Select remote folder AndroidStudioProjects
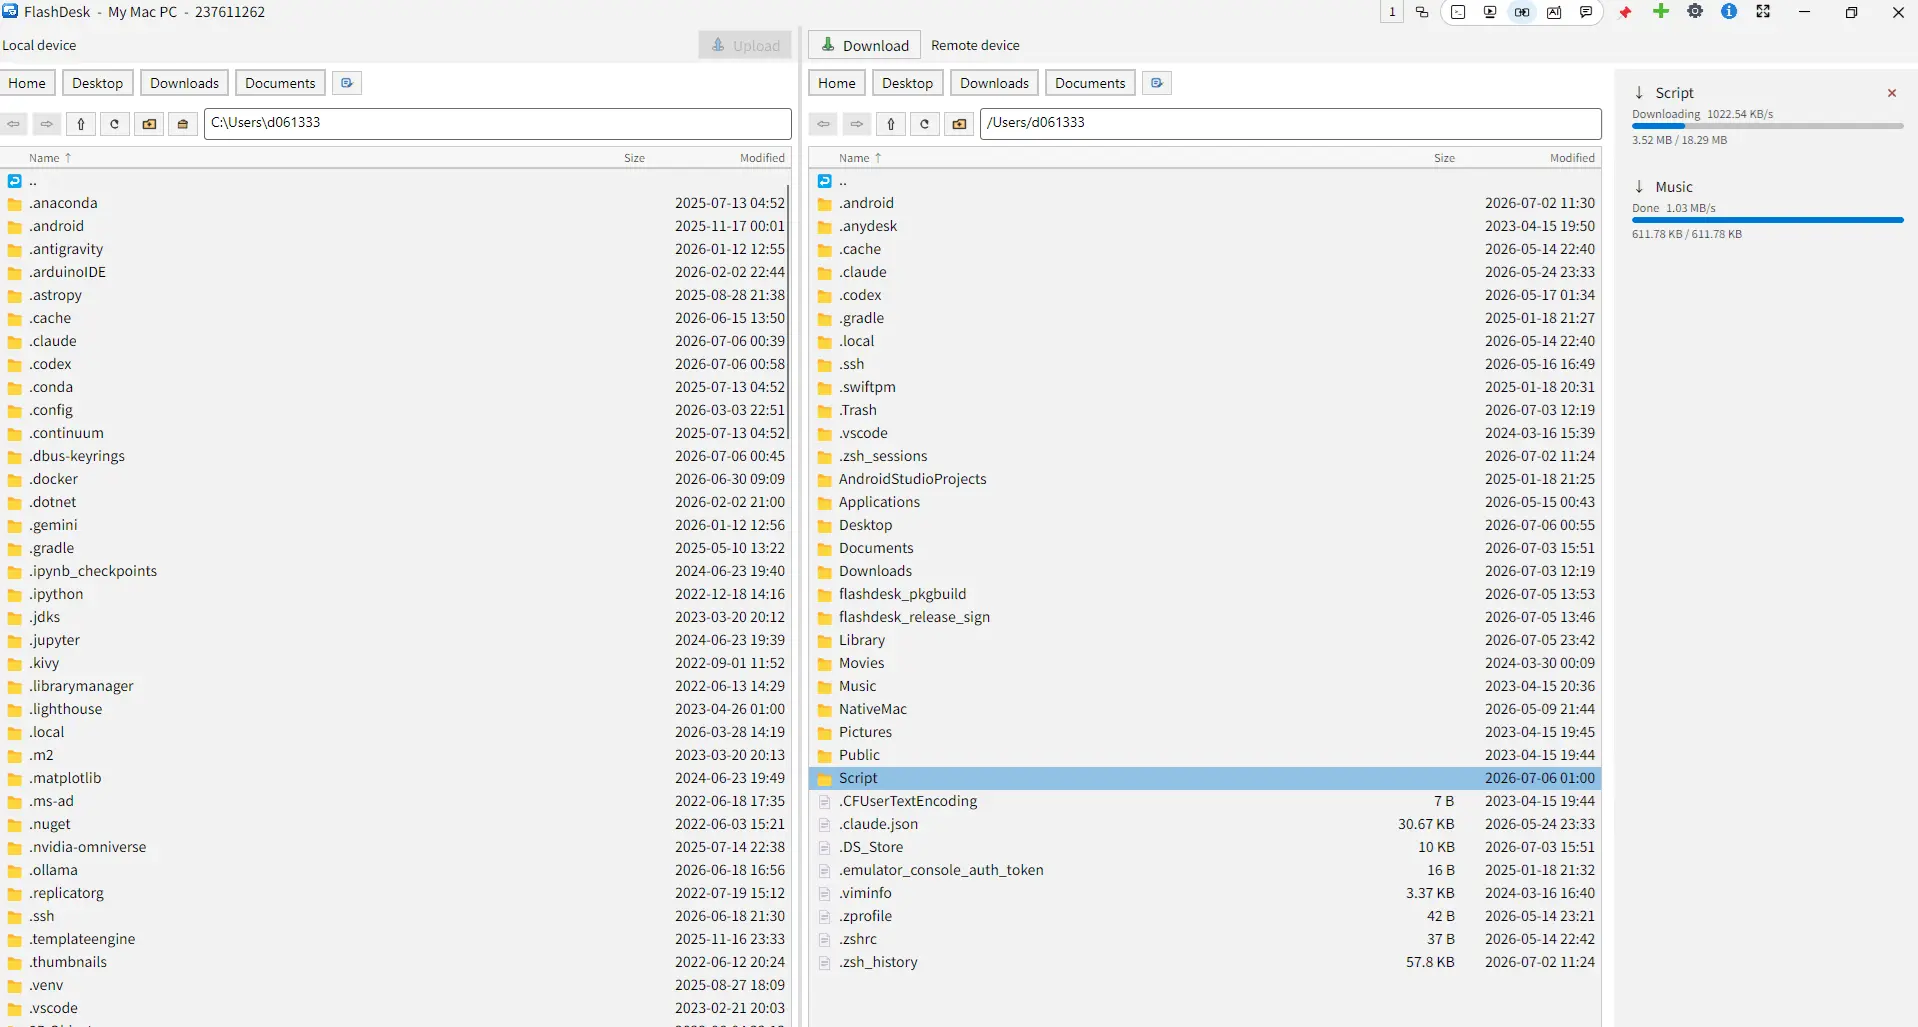This screenshot has width=1918, height=1027. [x=1204, y=479]
